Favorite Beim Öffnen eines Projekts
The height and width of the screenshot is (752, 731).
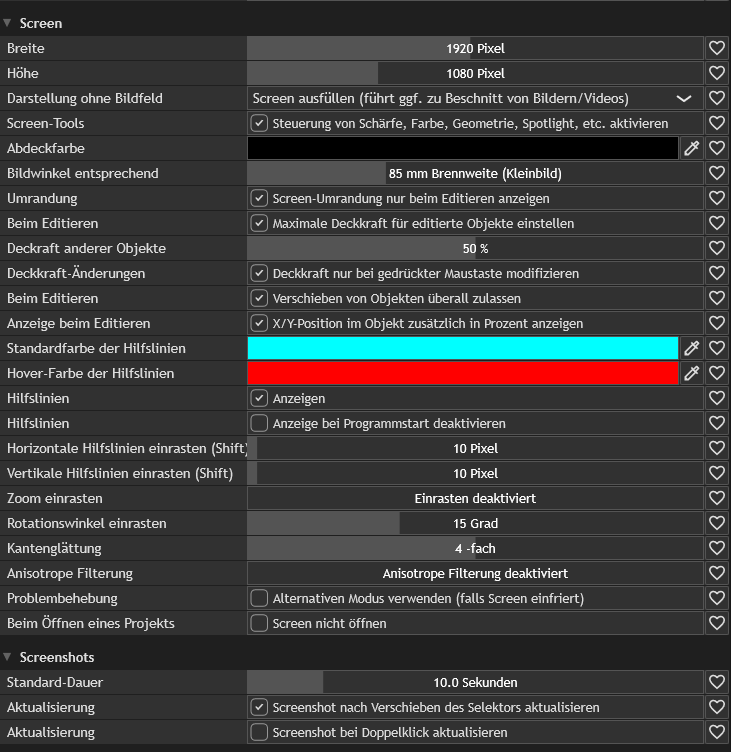point(717,623)
